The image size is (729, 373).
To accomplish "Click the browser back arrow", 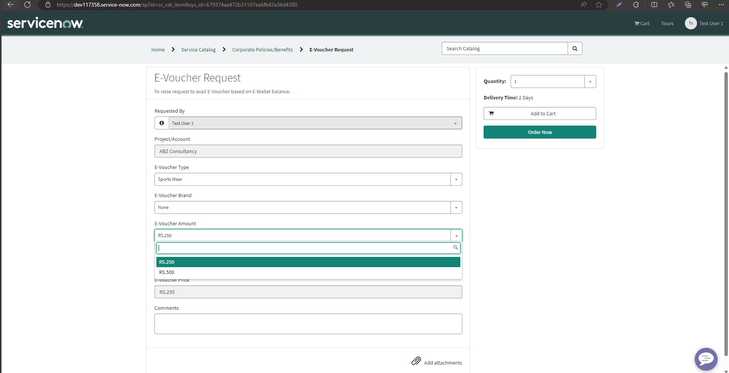I will 11,5.
